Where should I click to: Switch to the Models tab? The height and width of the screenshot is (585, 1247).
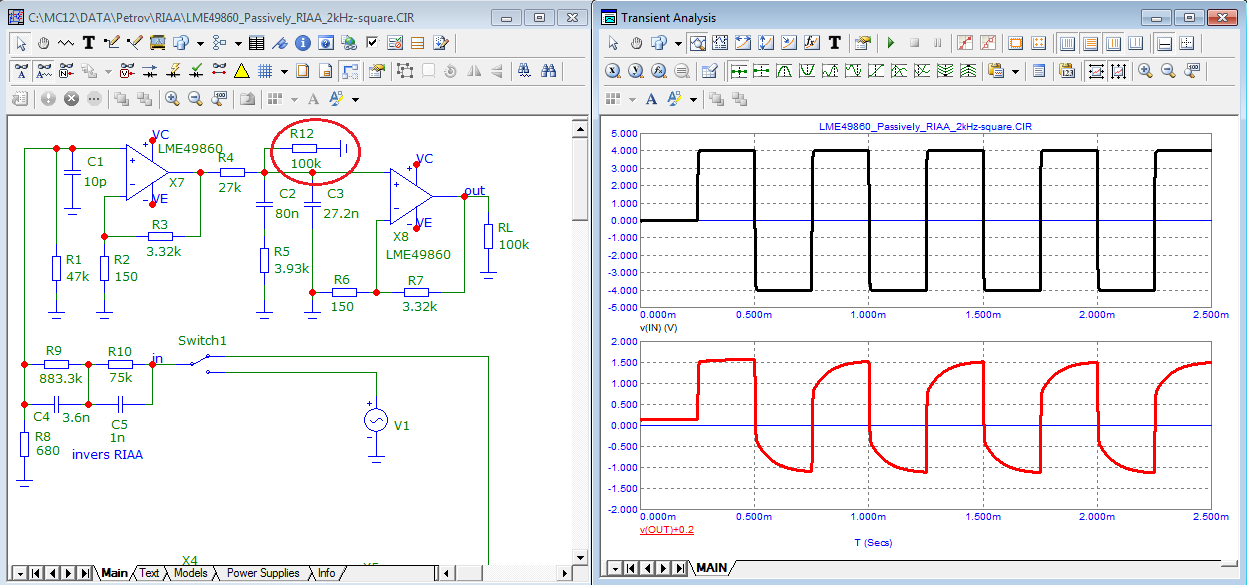(191, 573)
